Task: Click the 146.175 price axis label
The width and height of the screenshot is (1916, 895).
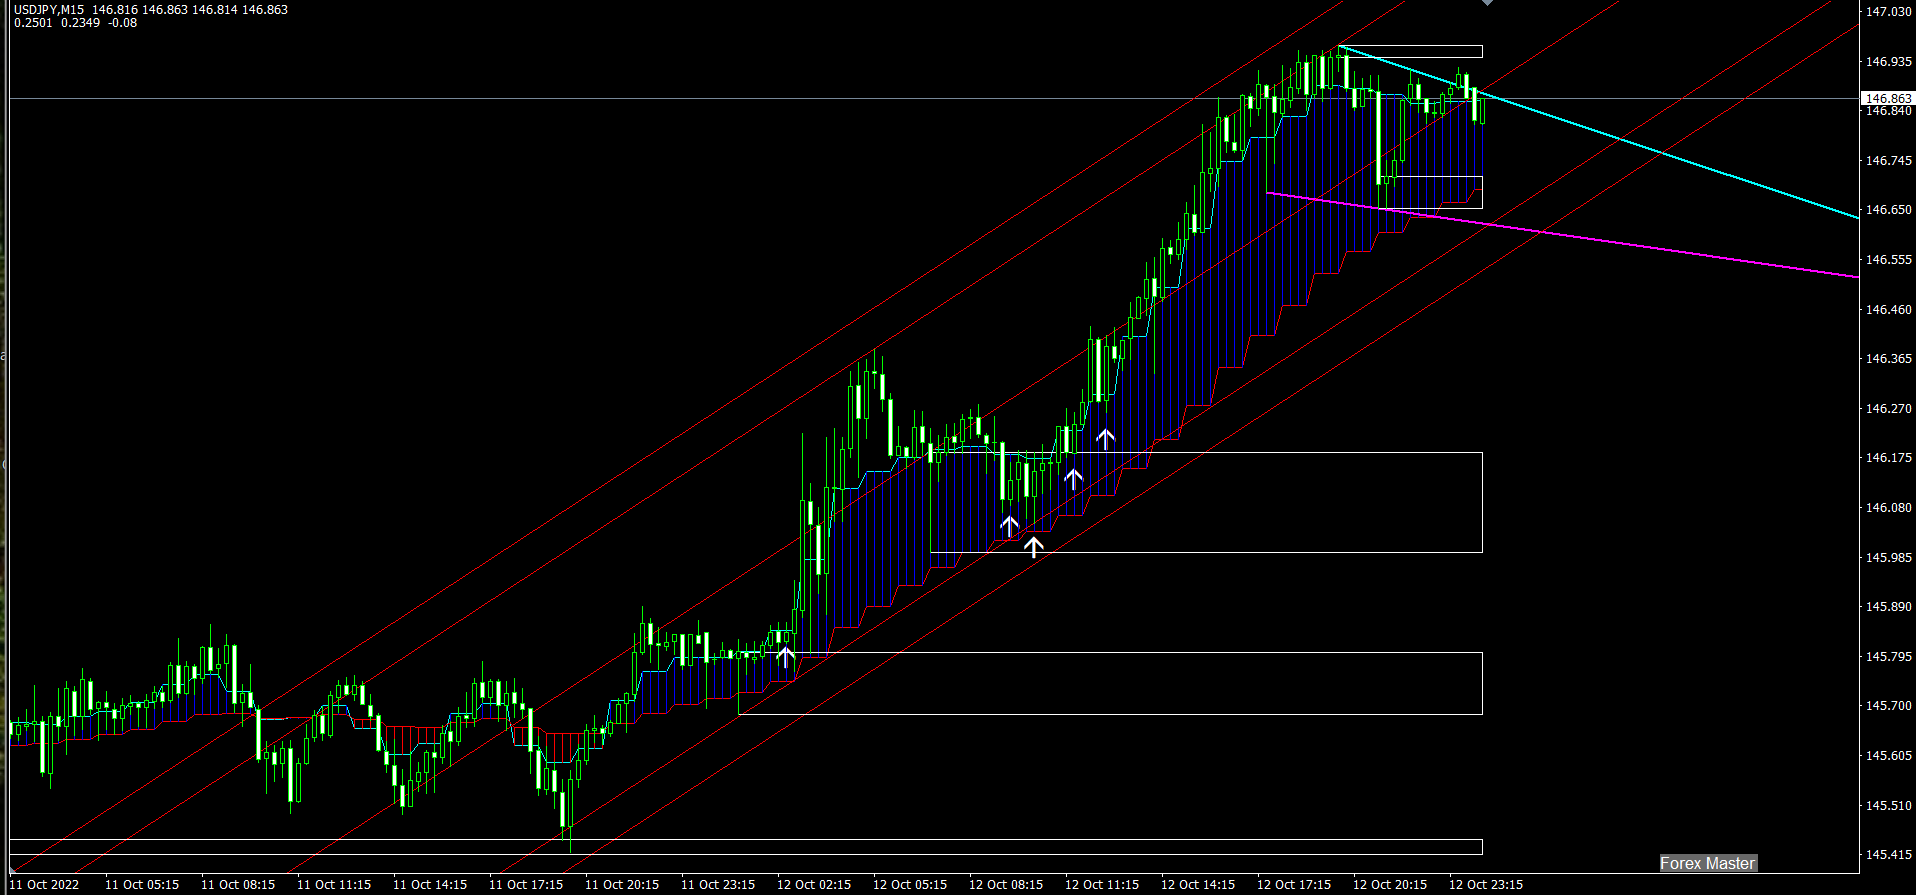Action: point(1888,458)
